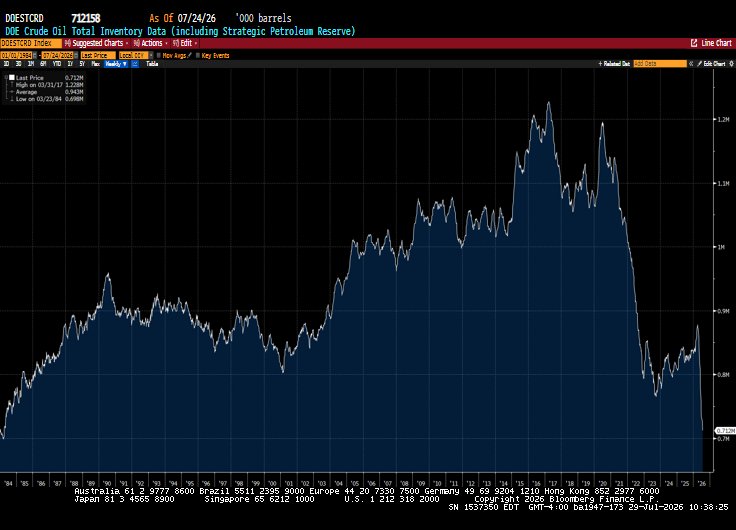This screenshot has width=736, height=530.
Task: Switch to line chart type icon next to Weekly
Action: click(135, 64)
